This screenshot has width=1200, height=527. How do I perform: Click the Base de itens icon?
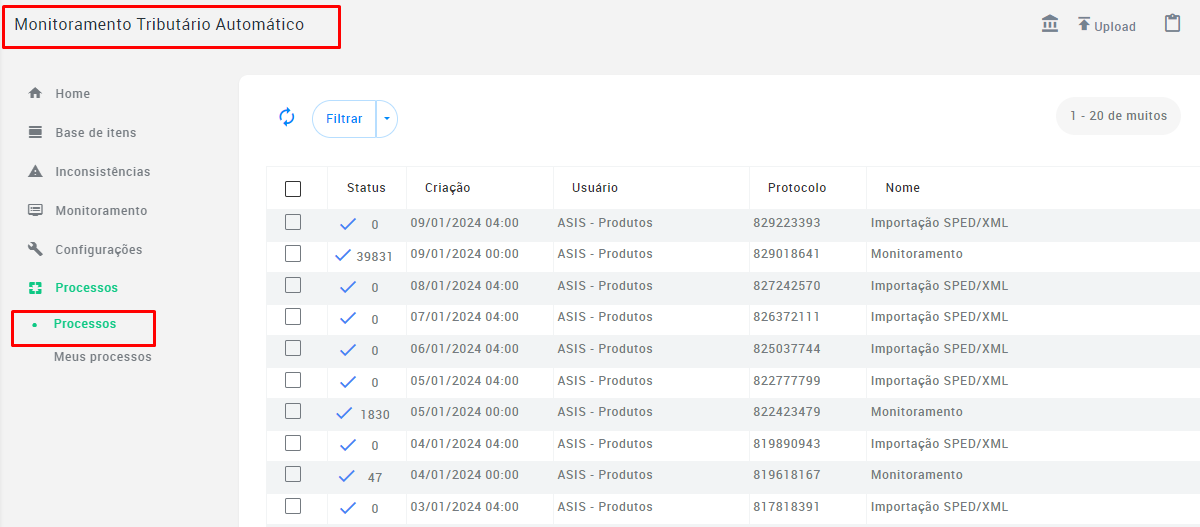35,132
